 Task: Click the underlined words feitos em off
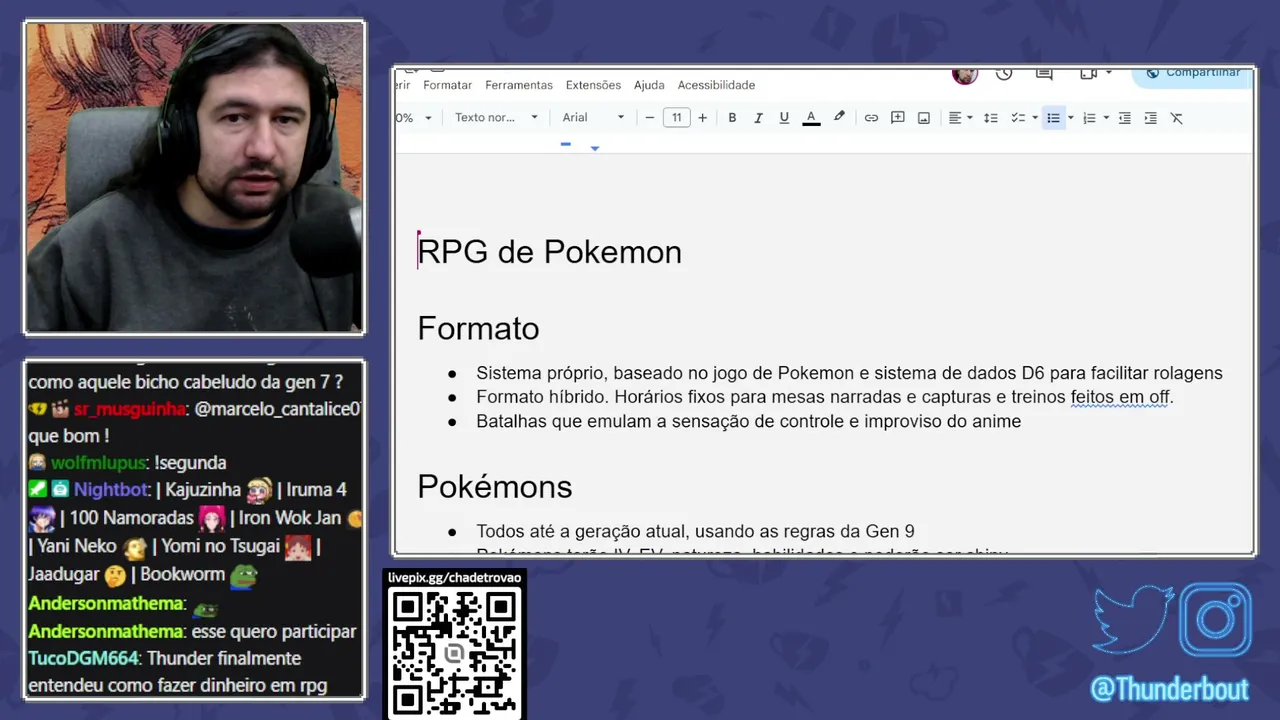(x=1120, y=397)
